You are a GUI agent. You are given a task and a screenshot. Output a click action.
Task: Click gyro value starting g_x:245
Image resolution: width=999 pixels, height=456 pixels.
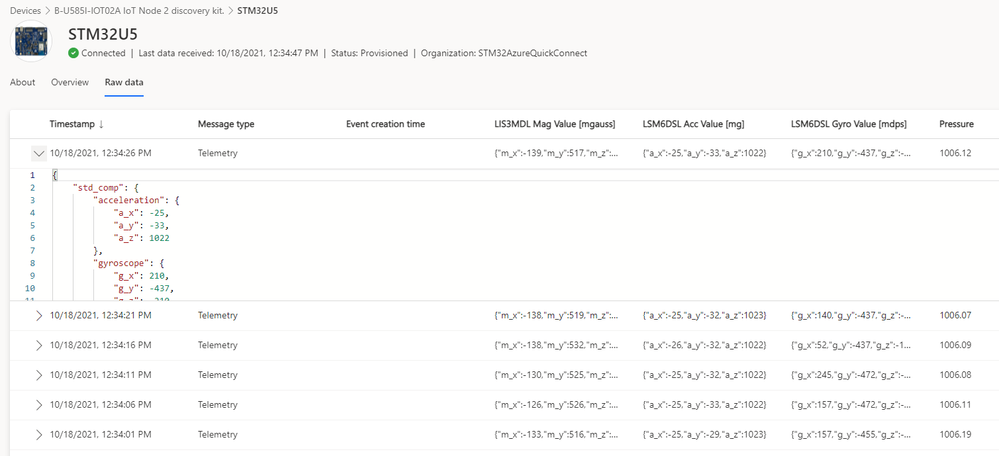coord(853,375)
